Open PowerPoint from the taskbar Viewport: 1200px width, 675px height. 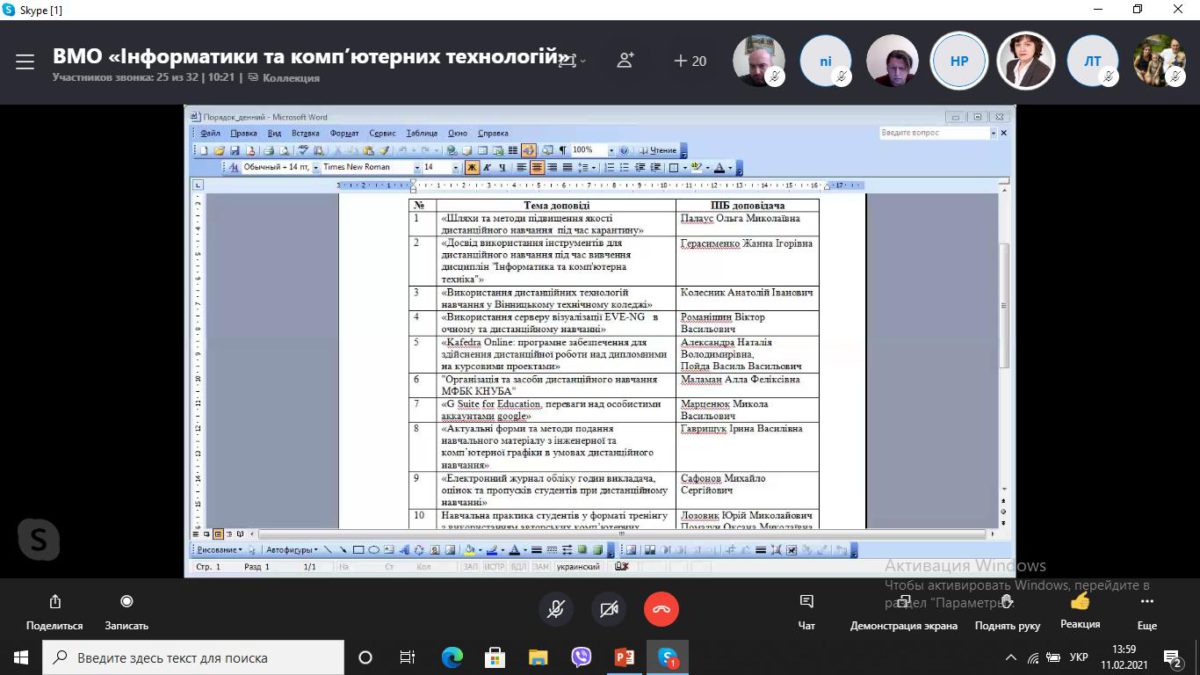pyautogui.click(x=624, y=658)
